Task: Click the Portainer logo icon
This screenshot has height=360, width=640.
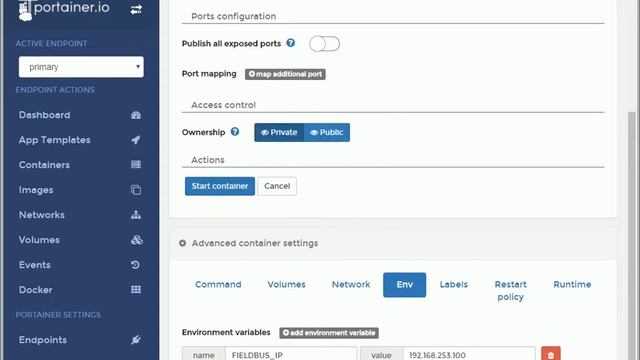Action: pos(25,11)
